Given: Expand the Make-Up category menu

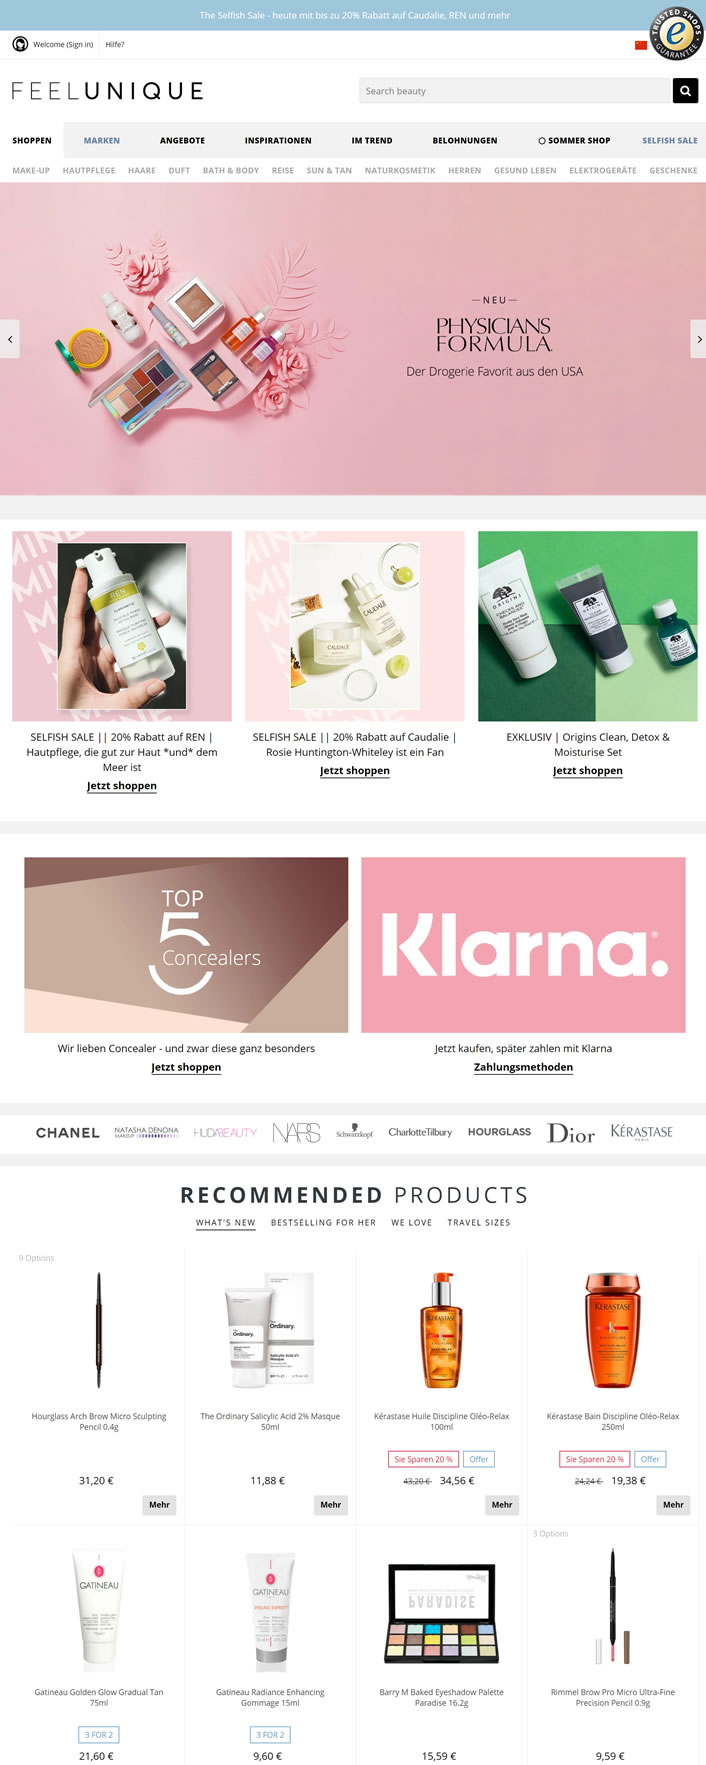Looking at the screenshot, I should pyautogui.click(x=31, y=170).
